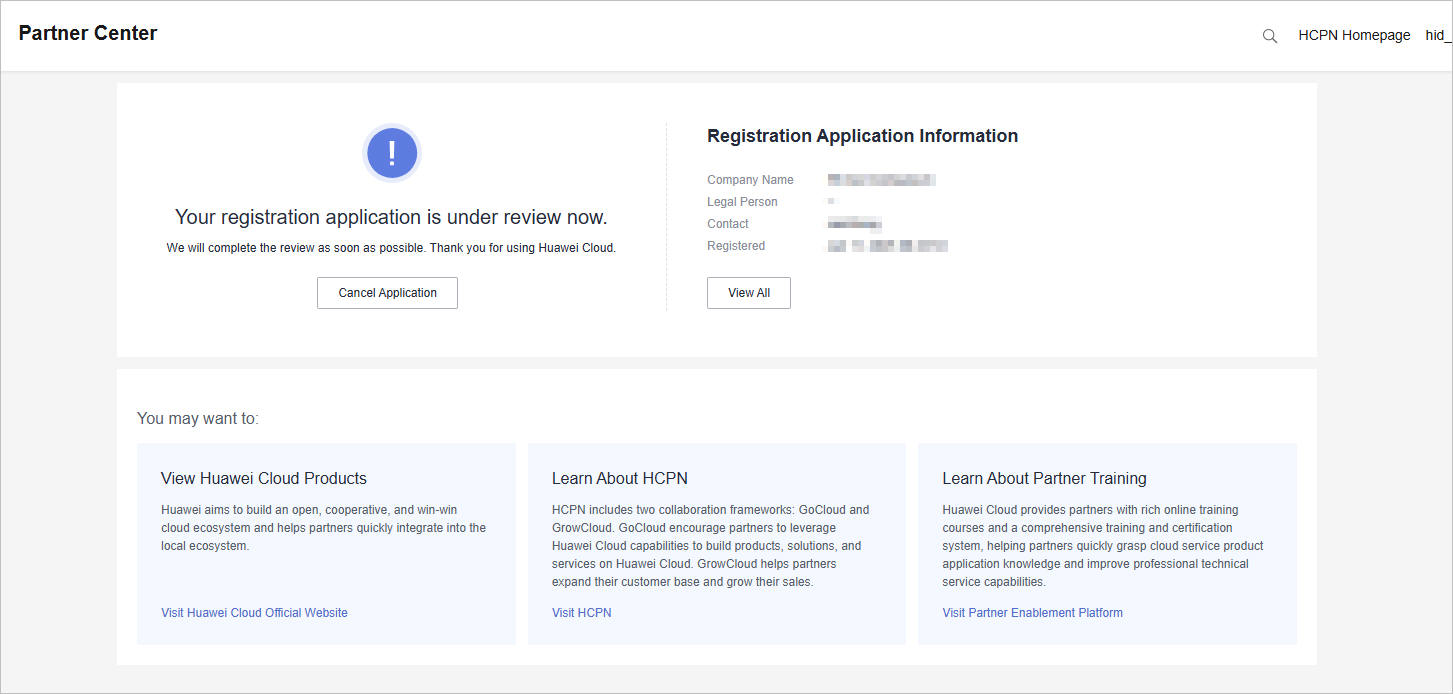This screenshot has width=1453, height=694.
Task: Open the hid_ account menu
Action: (1438, 35)
